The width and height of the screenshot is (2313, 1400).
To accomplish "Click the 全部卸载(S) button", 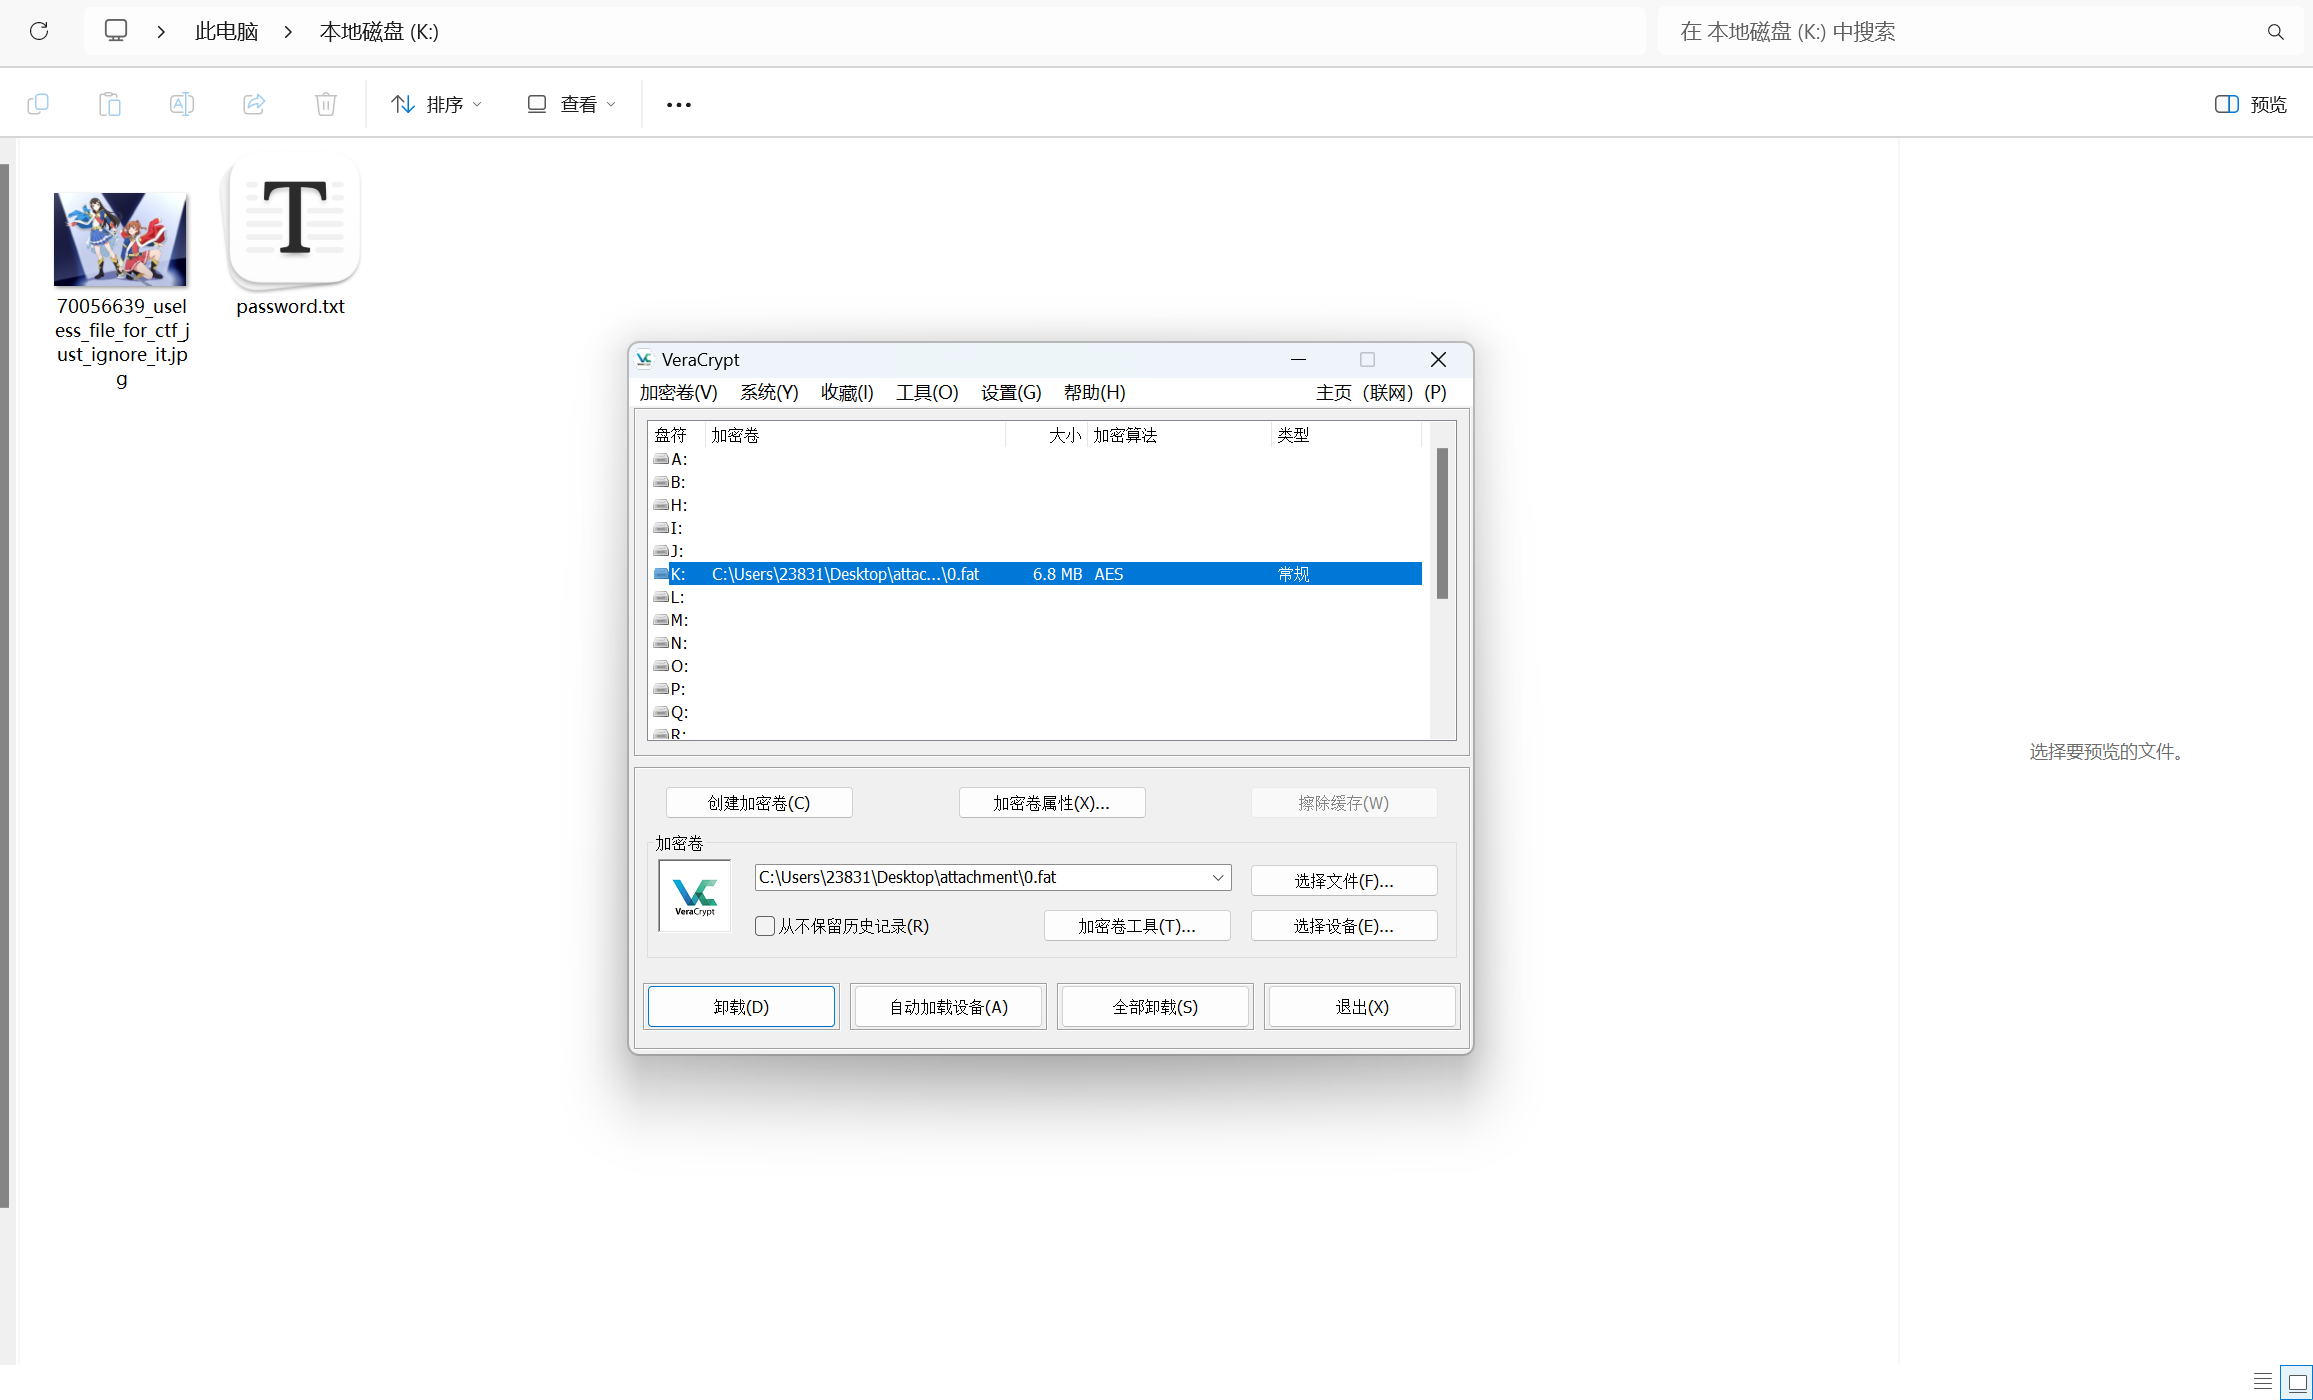I will tap(1155, 1007).
